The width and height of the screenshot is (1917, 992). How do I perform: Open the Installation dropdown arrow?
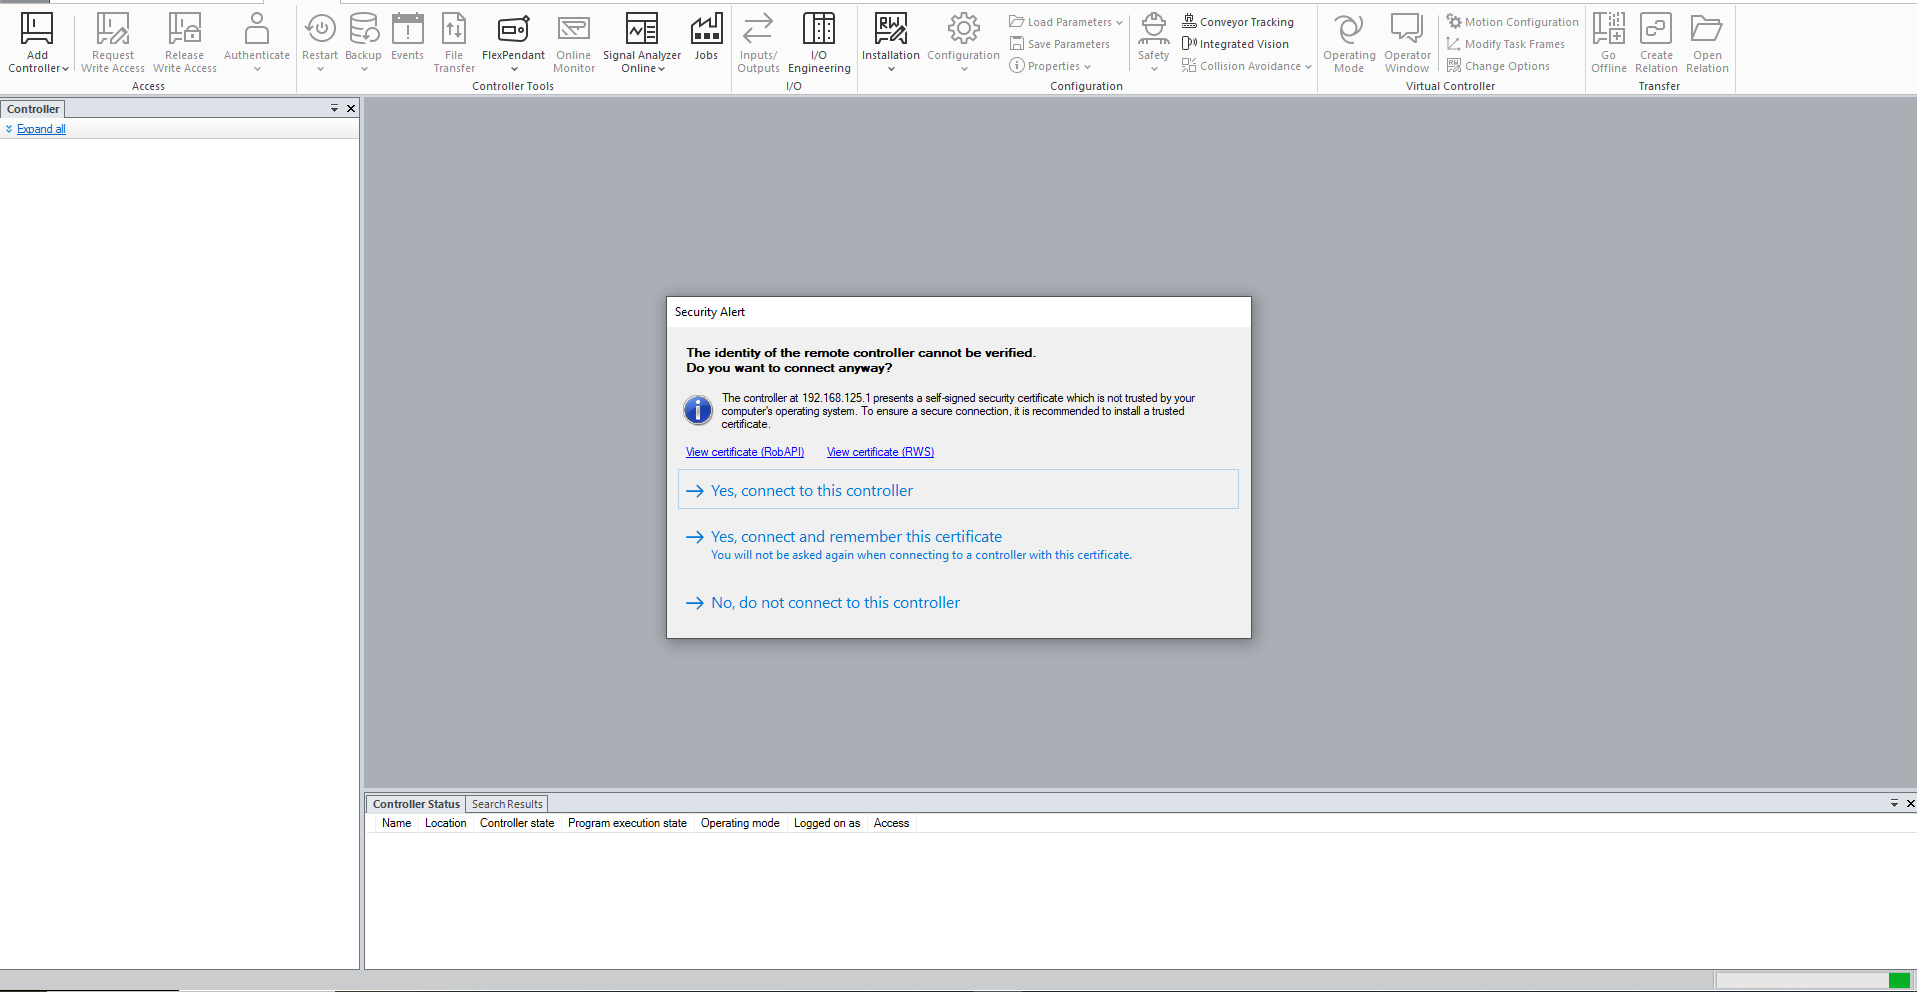click(891, 69)
